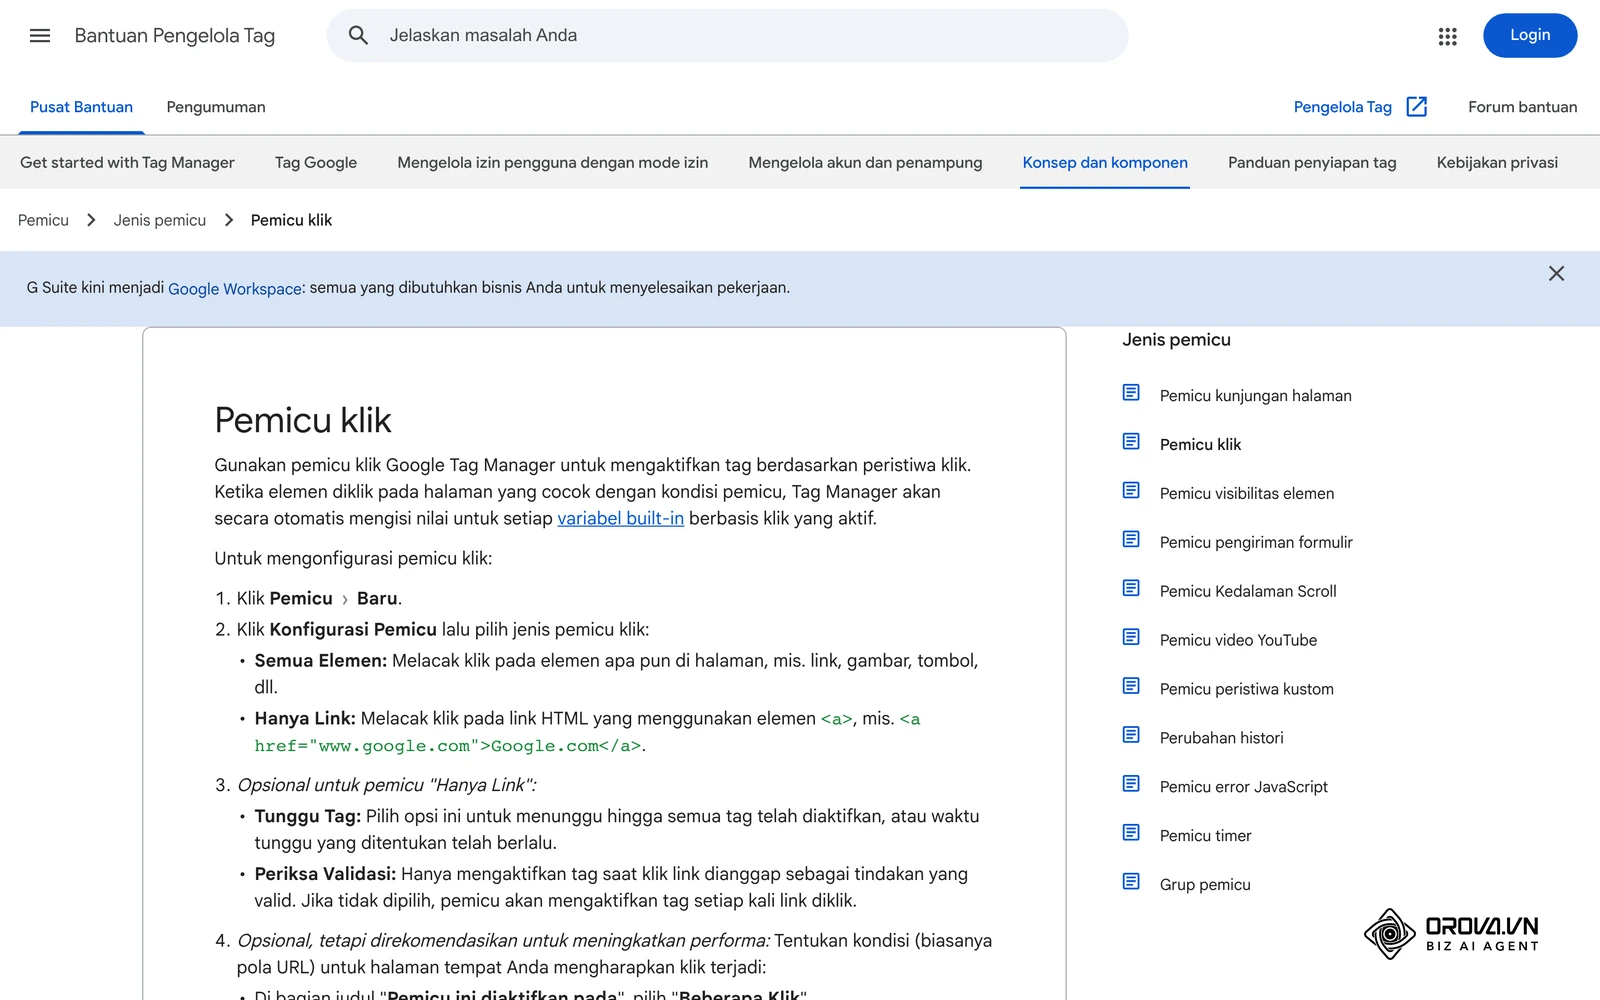Open Pemicu video YouTube article

click(x=1238, y=640)
